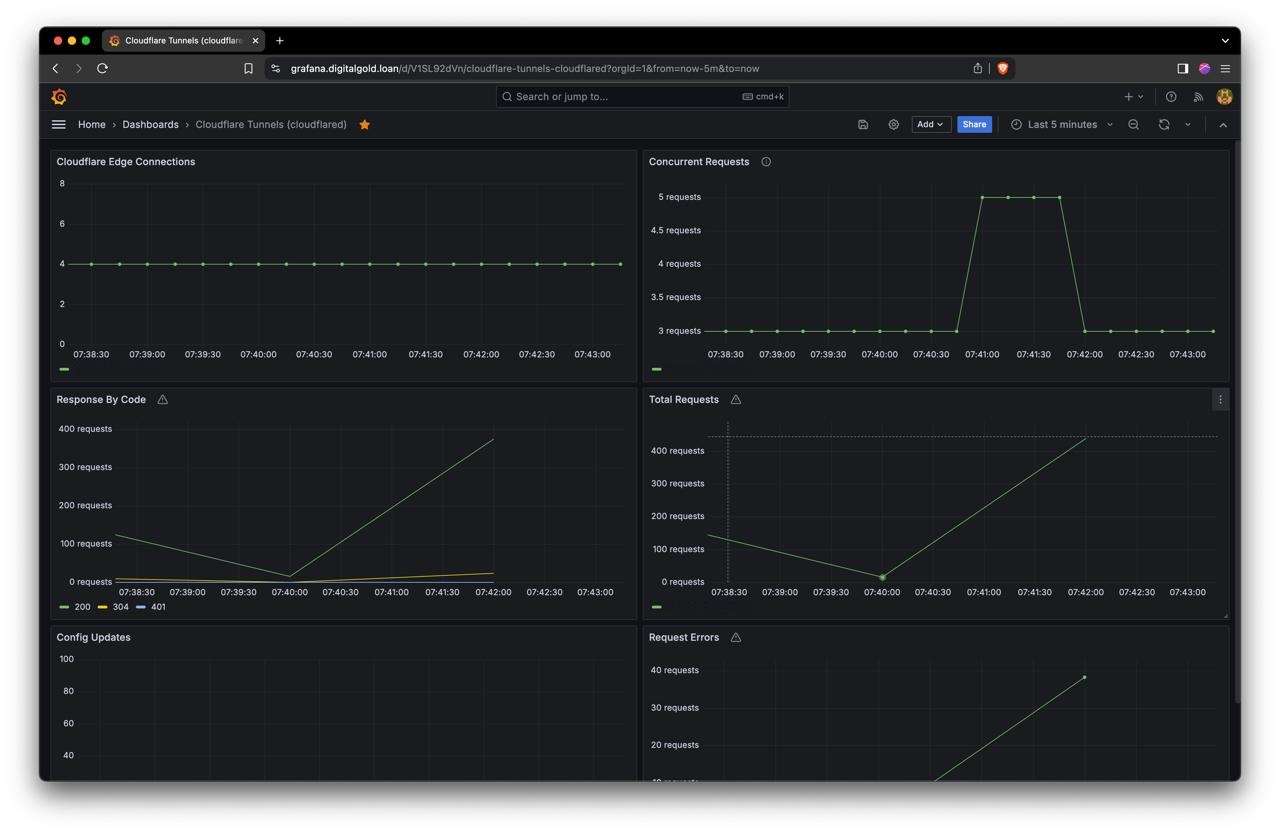The width and height of the screenshot is (1280, 833).
Task: Open the sidebar hamburger menu
Action: click(x=59, y=125)
